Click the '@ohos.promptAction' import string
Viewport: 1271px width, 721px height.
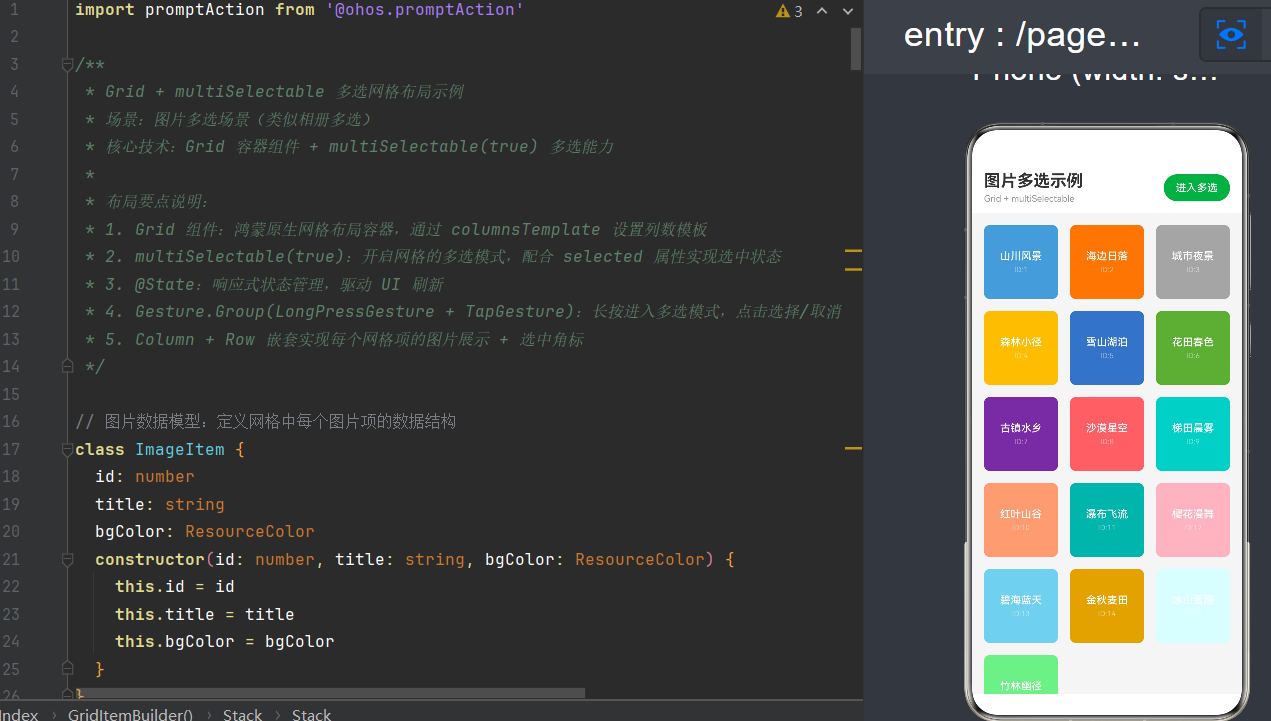click(425, 10)
